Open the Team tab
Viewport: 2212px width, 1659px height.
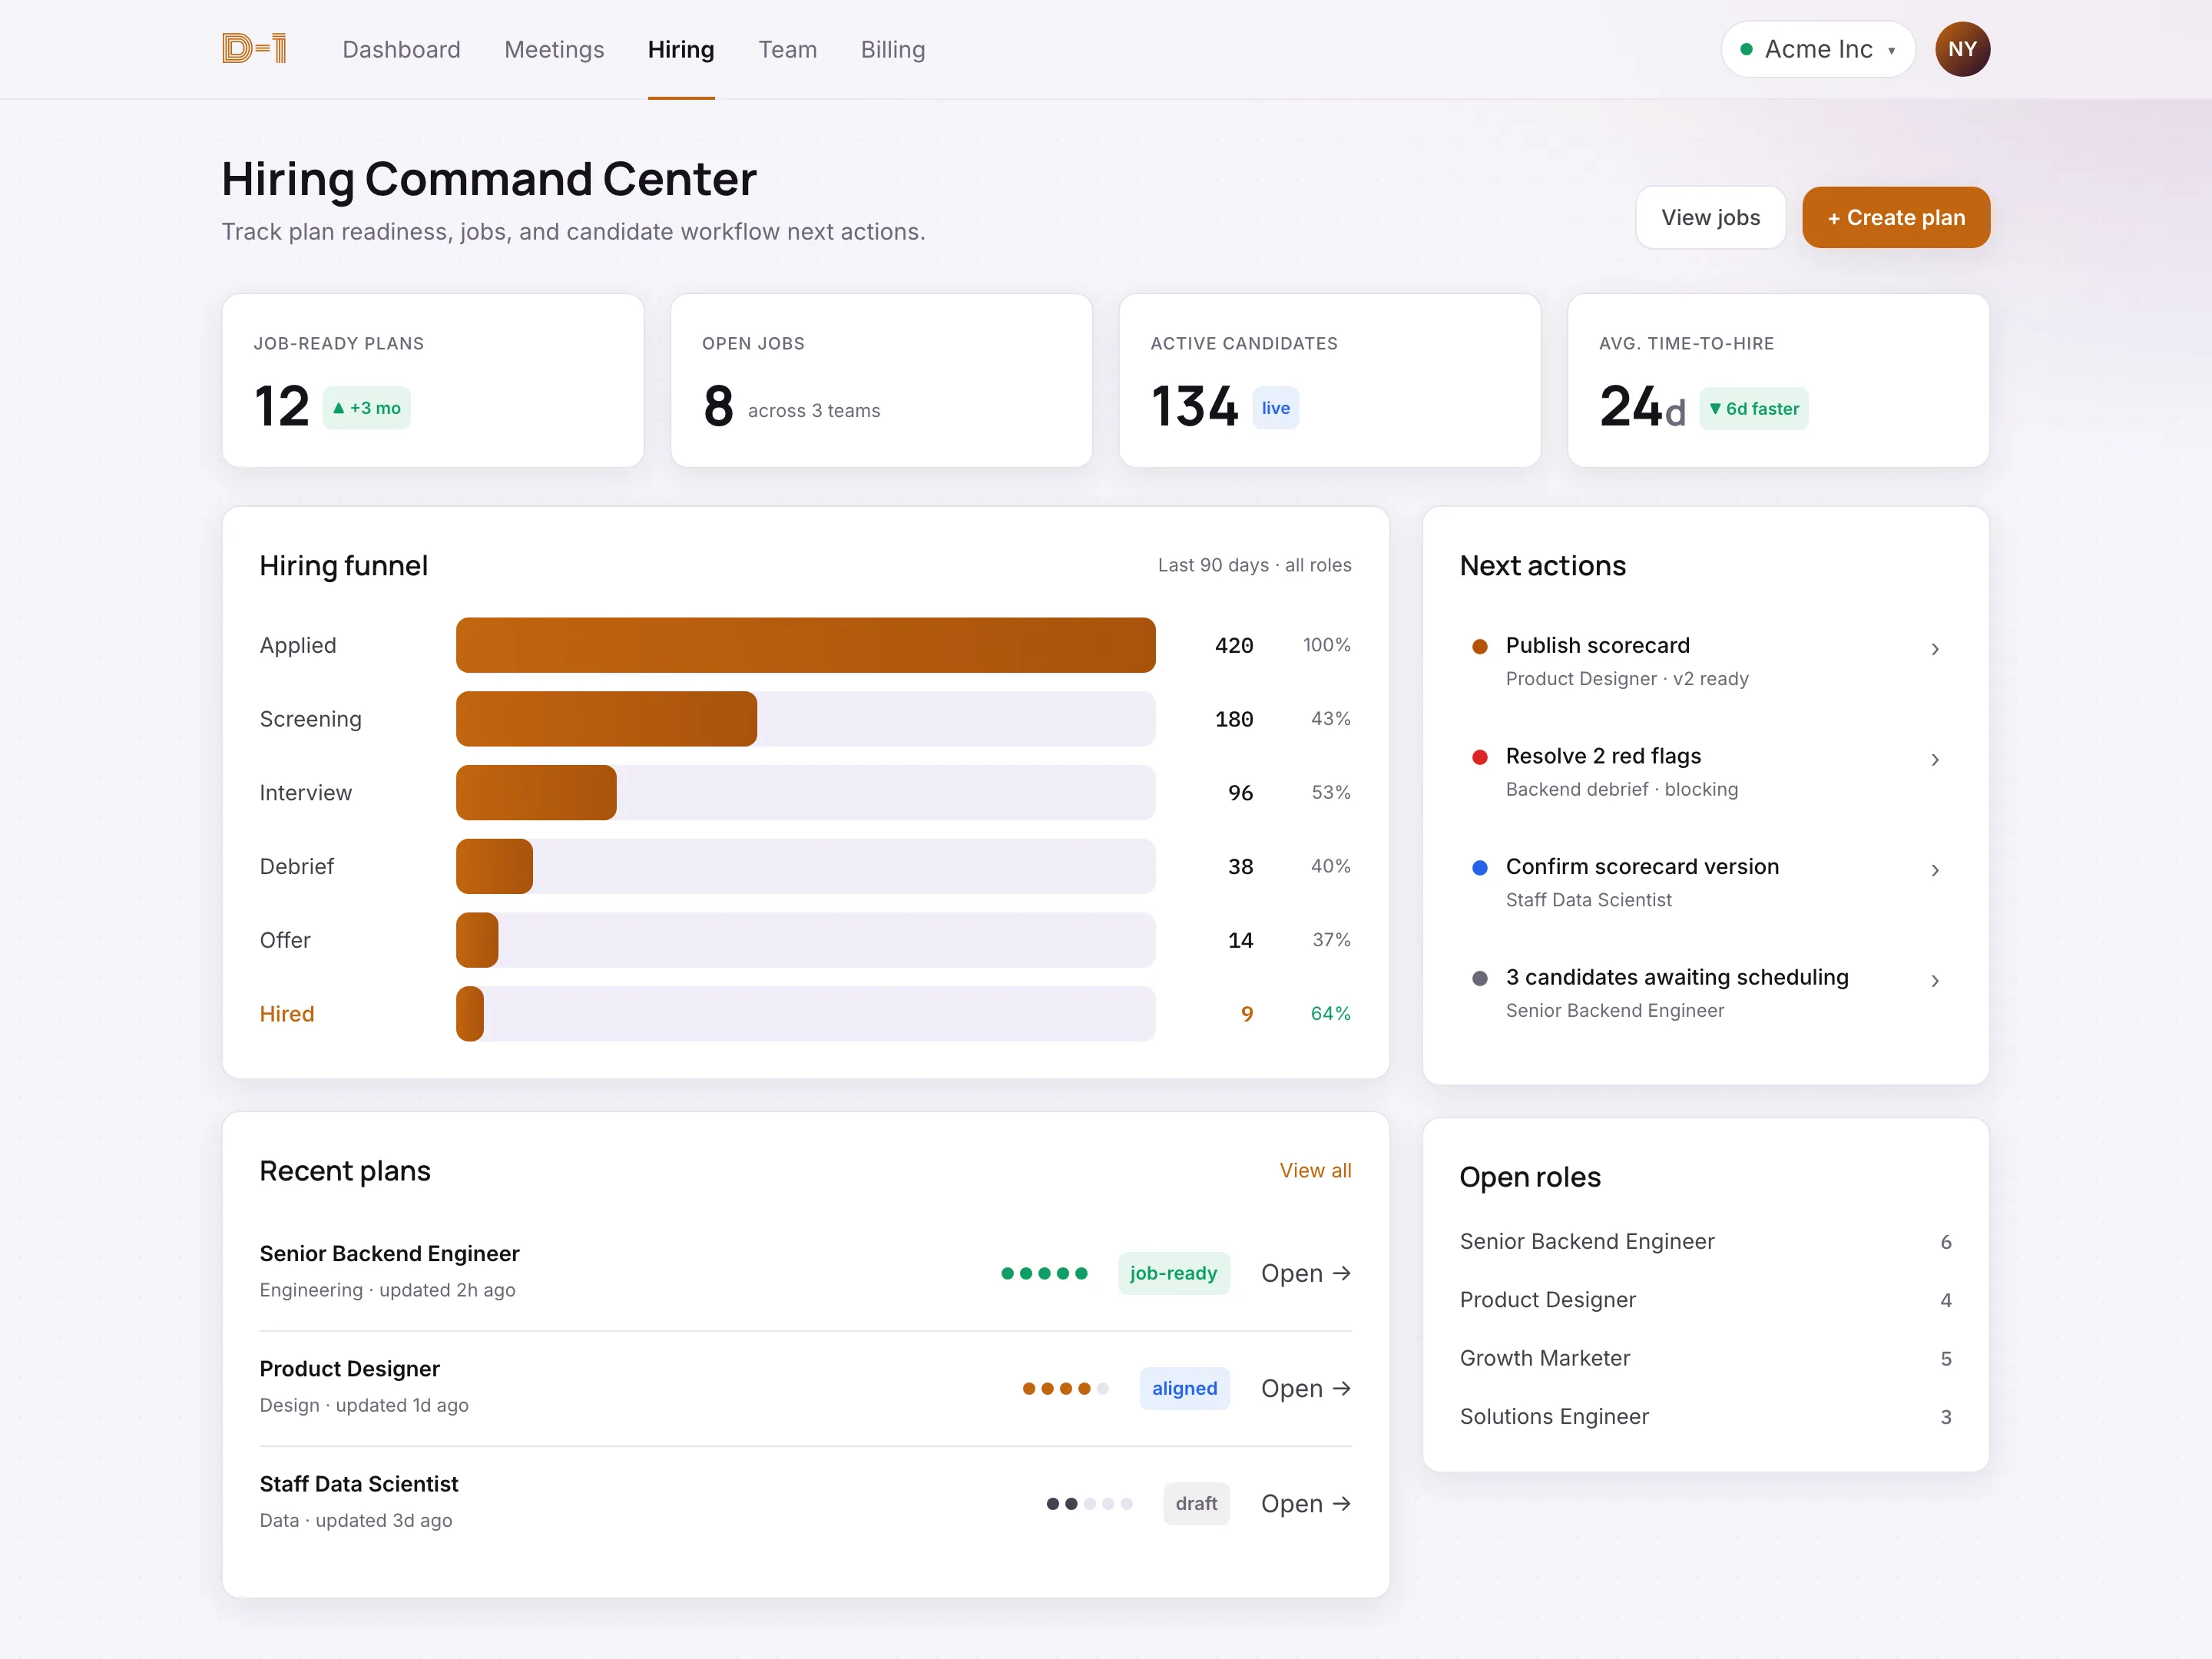788,49
